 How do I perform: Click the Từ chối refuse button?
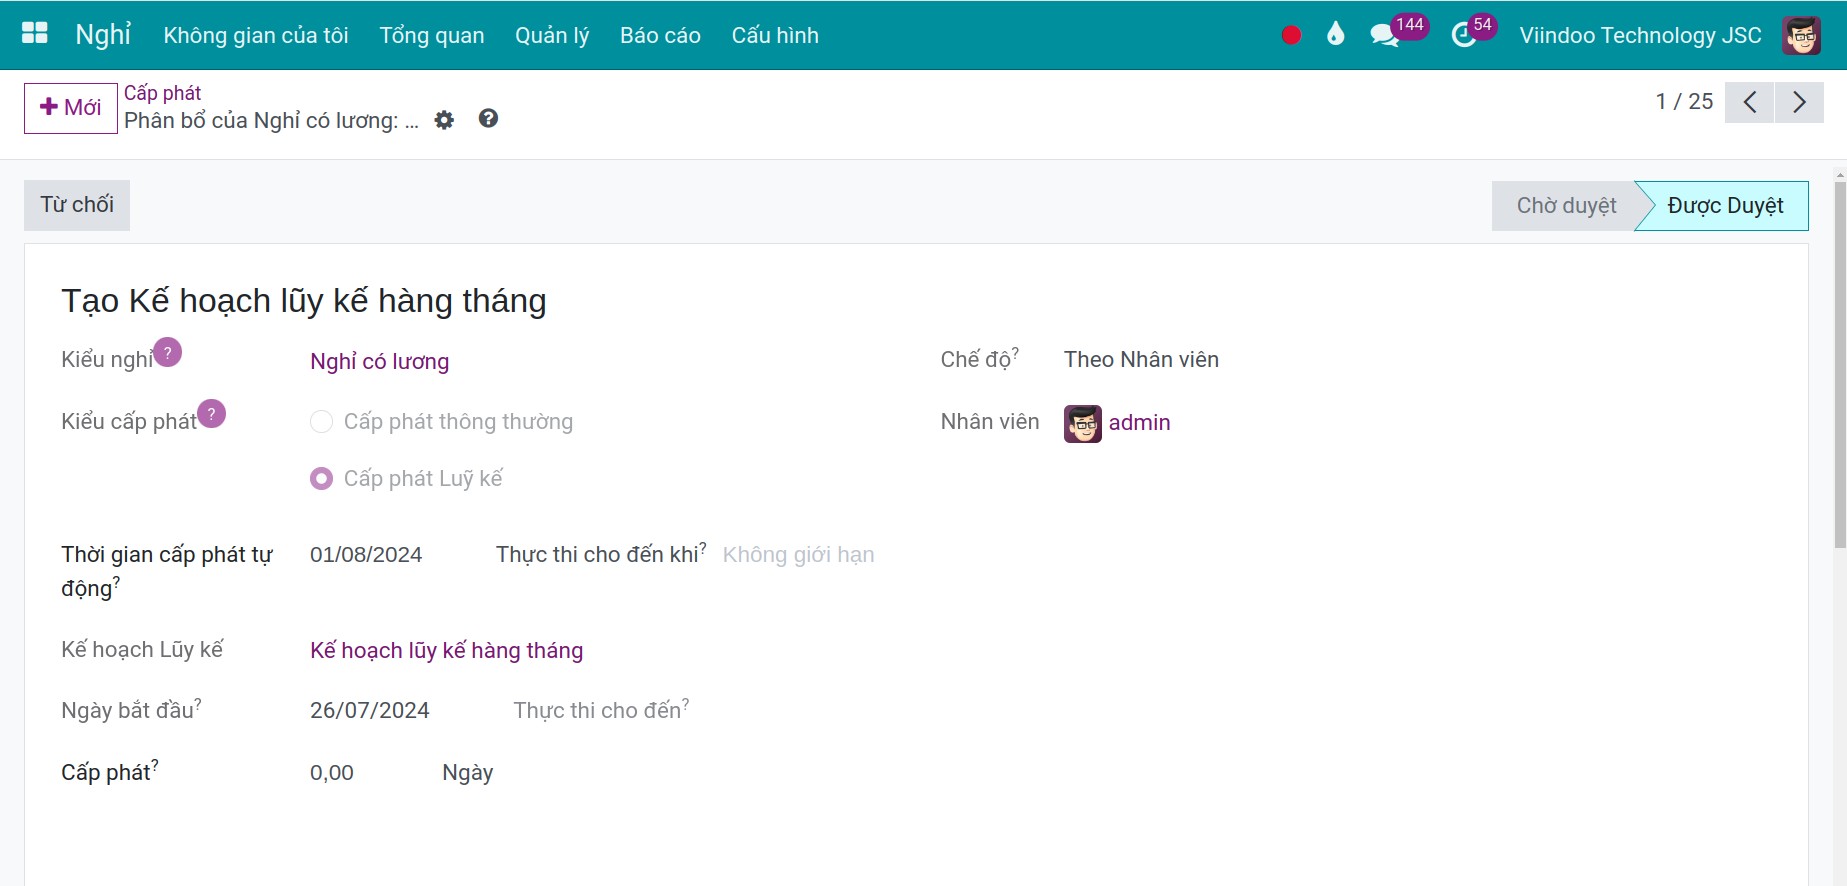coord(77,205)
